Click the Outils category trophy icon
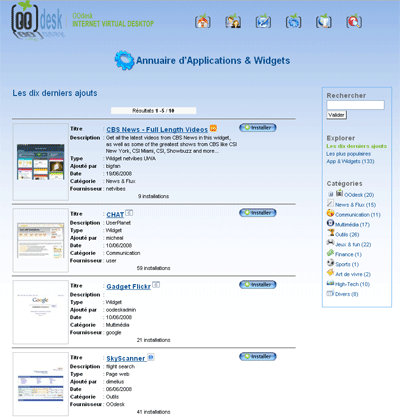The image size is (400, 417). (x=330, y=233)
